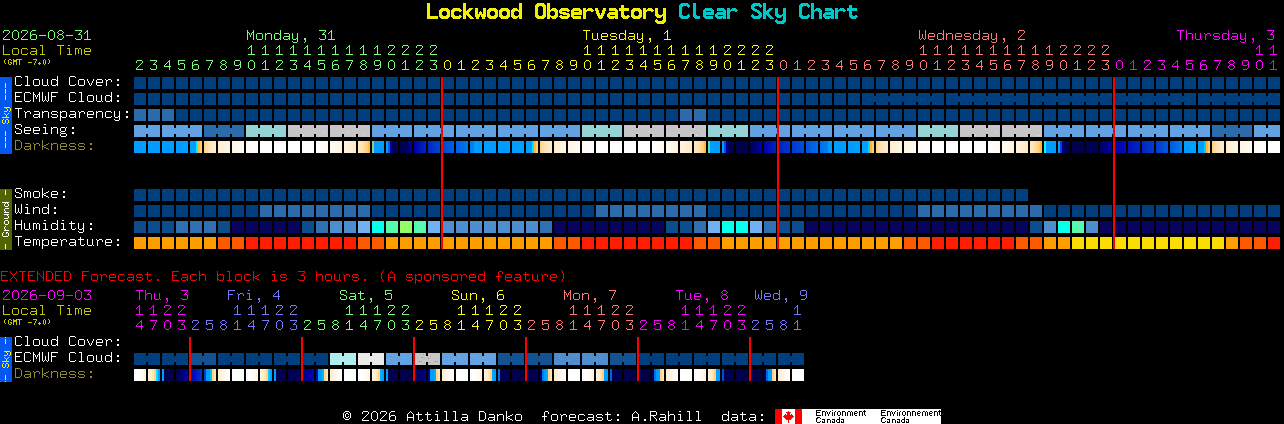1284x424 pixels.
Task: Click the Tuesday, 1 date header
Action: (627, 35)
